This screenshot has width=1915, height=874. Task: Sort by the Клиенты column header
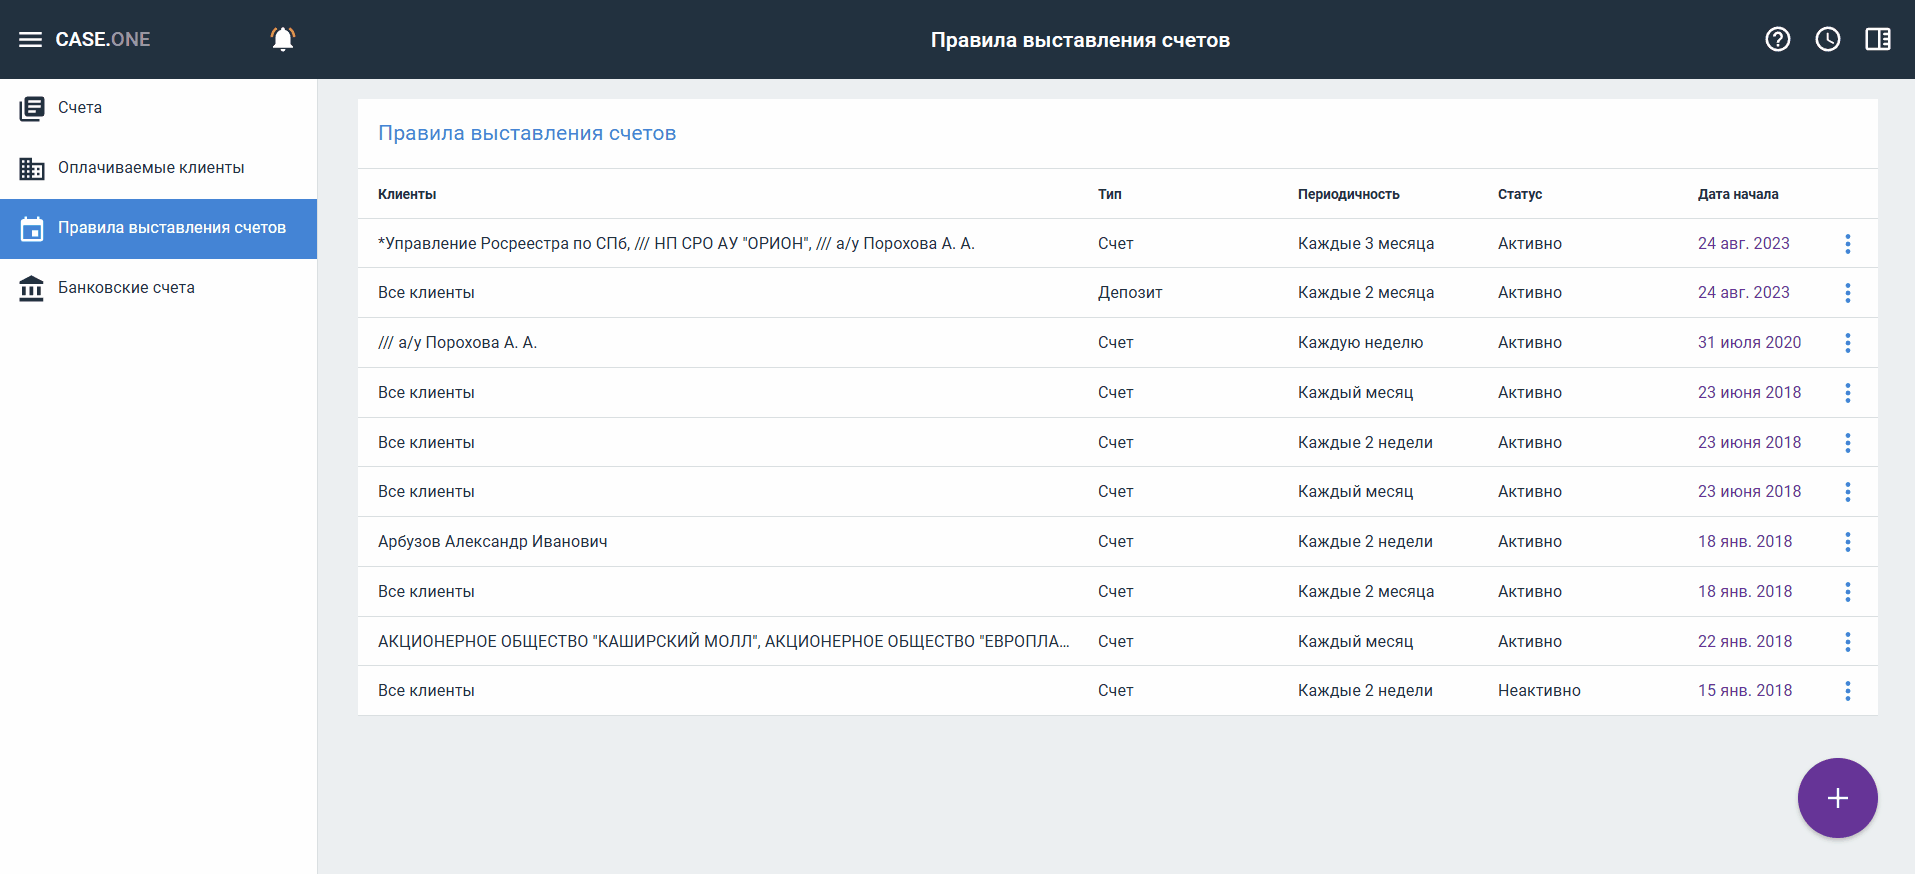point(407,194)
